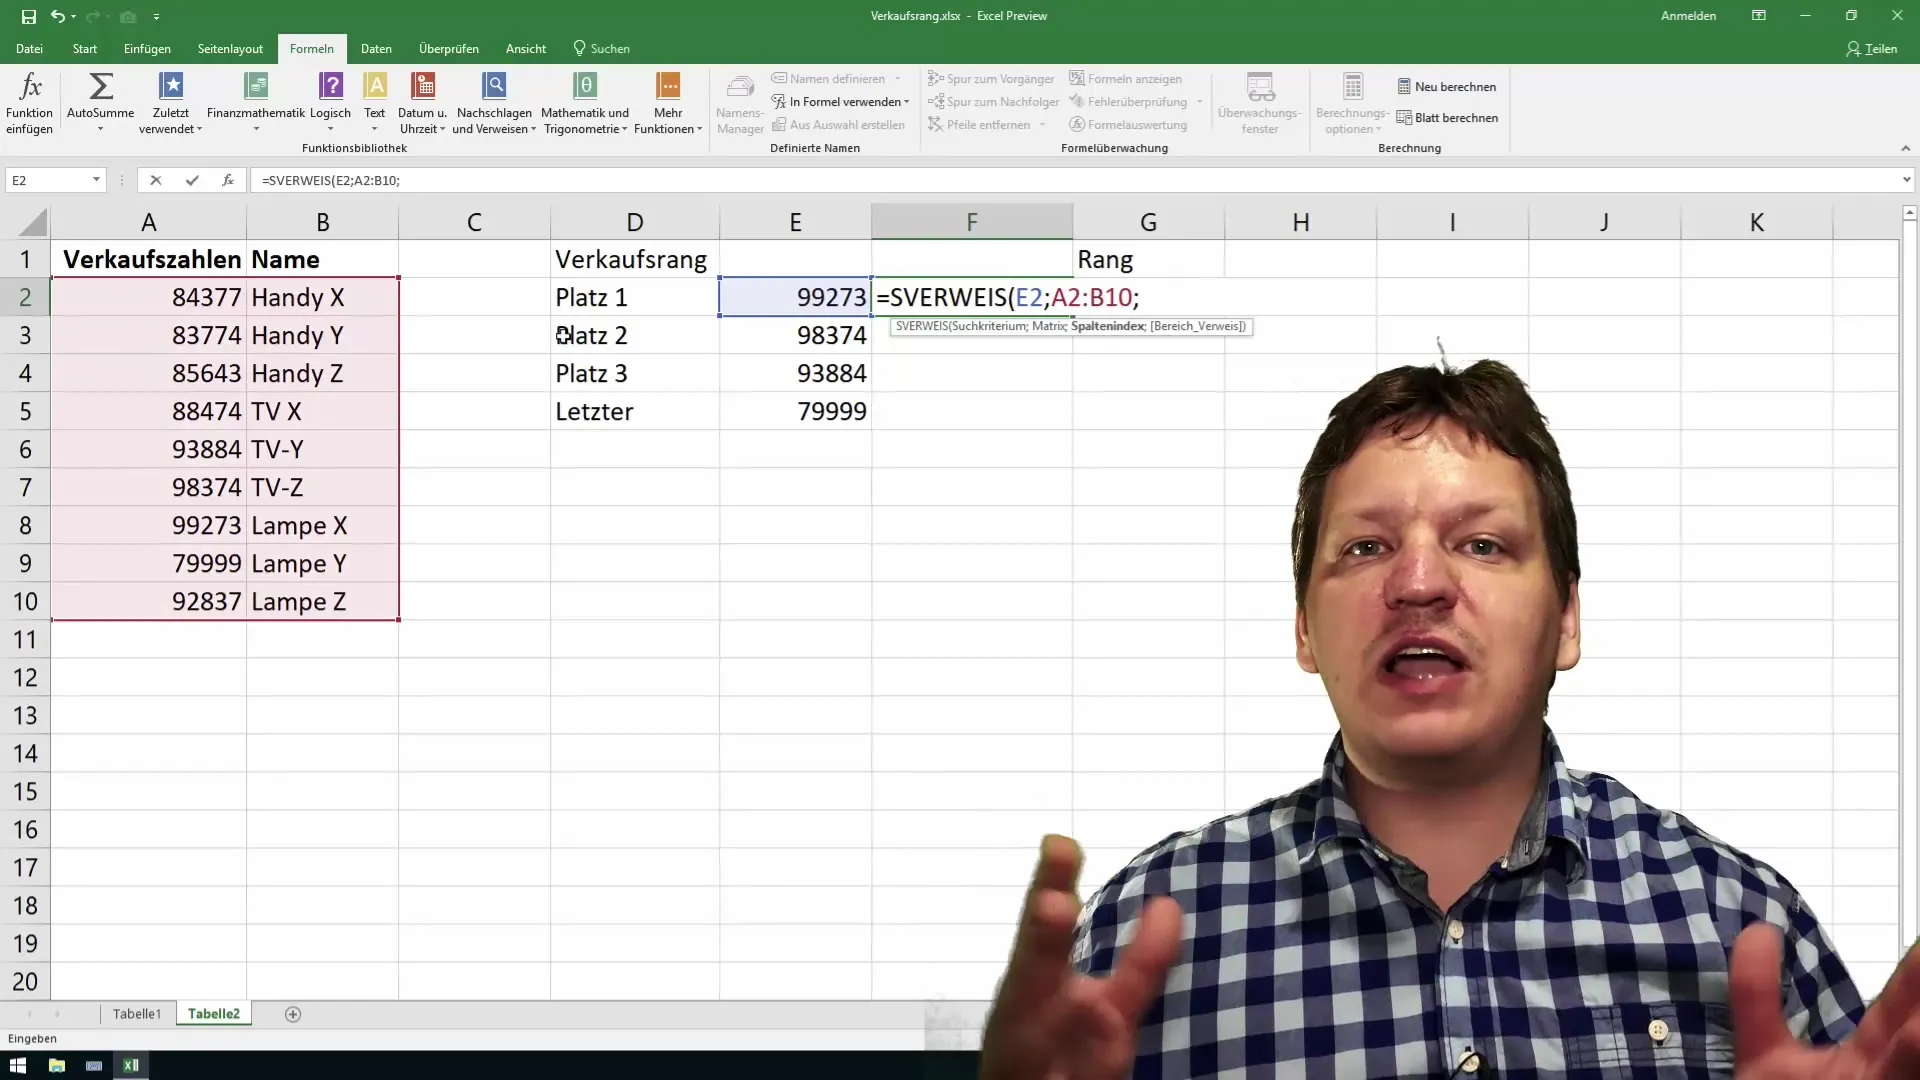Open the Namens-Manager
This screenshot has width=1920, height=1080.
(x=740, y=102)
